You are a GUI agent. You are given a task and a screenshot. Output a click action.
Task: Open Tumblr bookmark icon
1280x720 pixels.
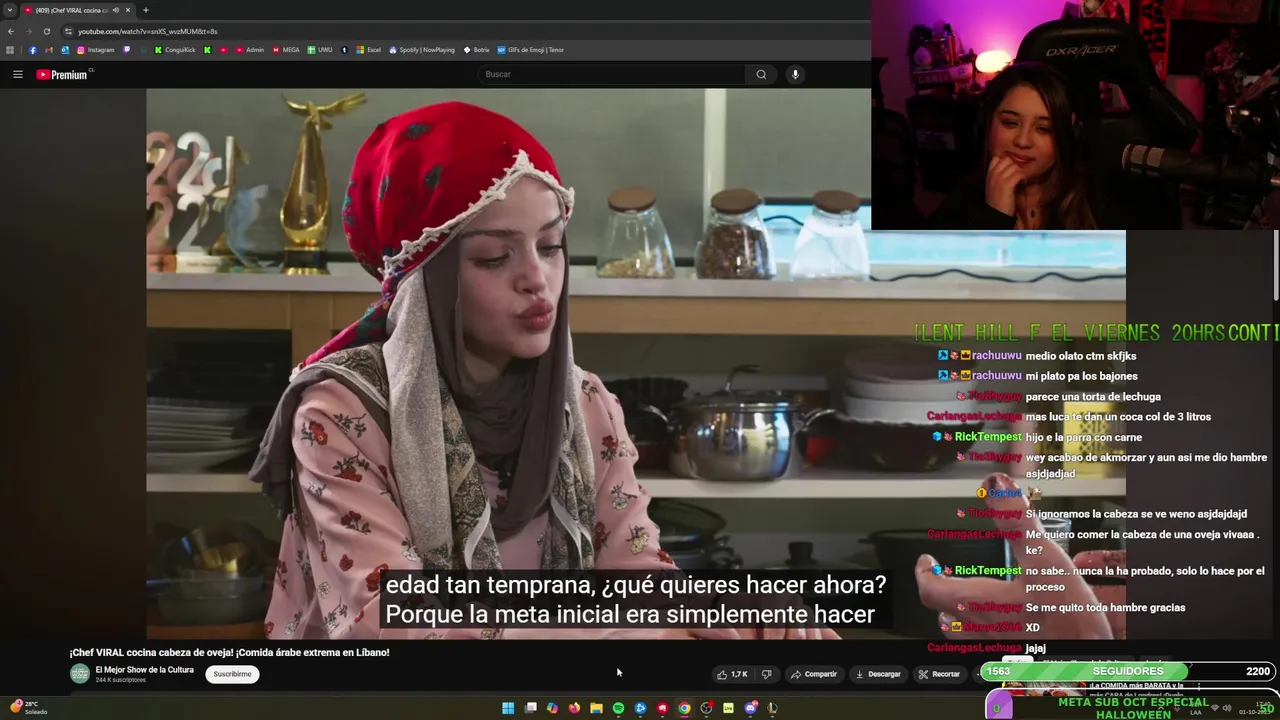coord(344,50)
